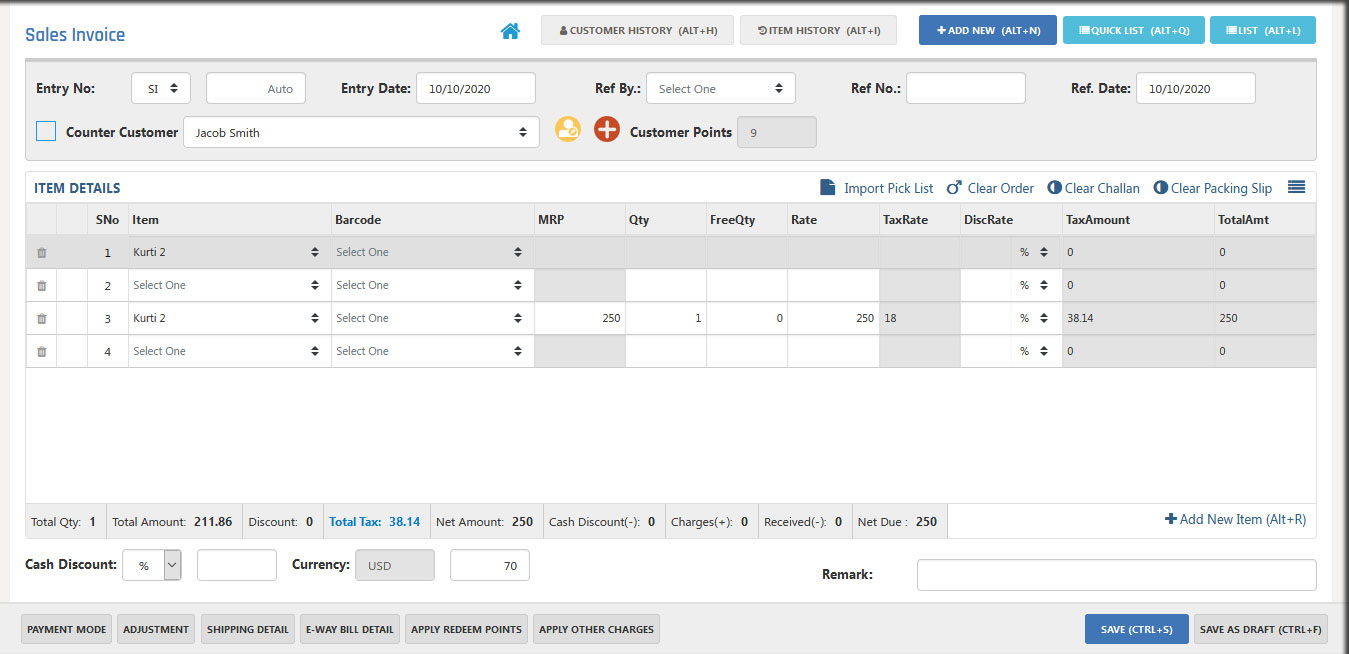Viewport: 1349px width, 654px height.
Task: Open DiscRate percent dropdown in row 3
Action: click(1036, 318)
